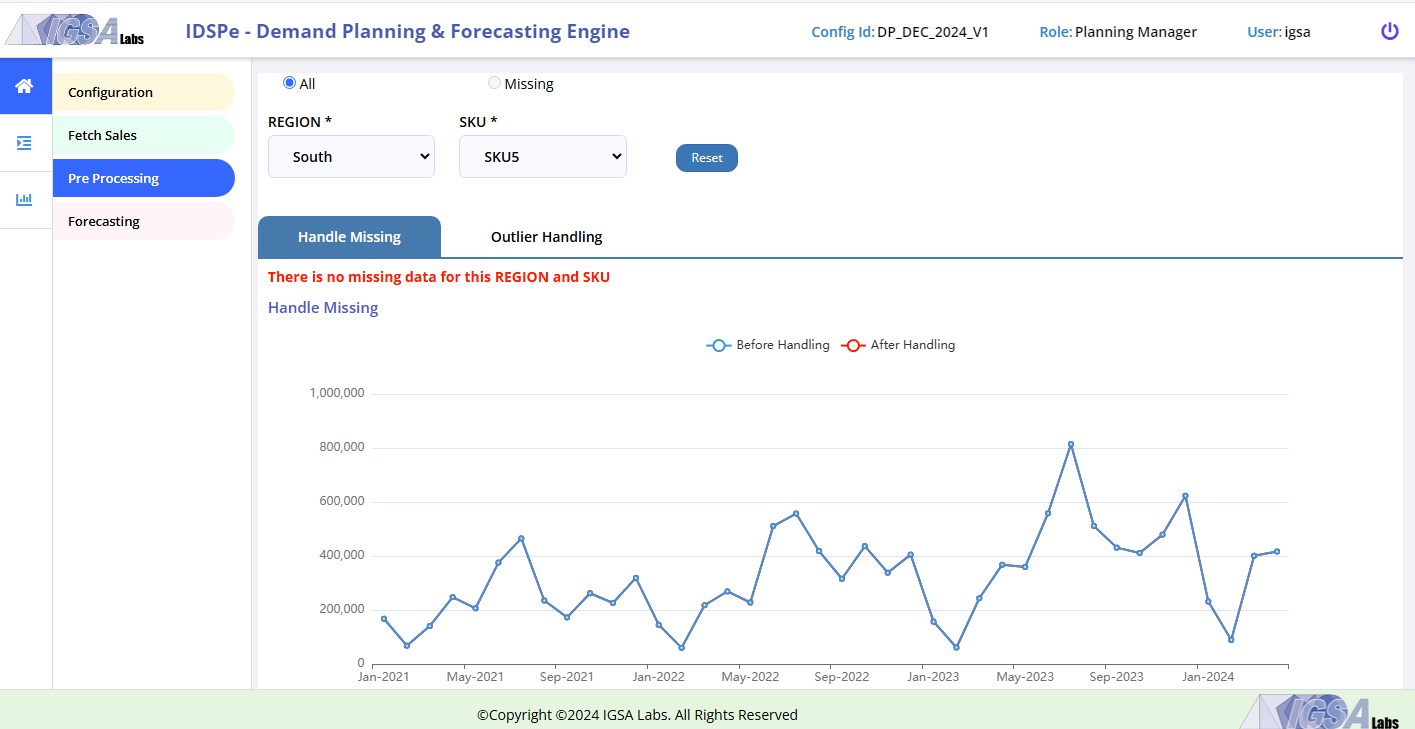Click the SKU * field label
This screenshot has height=729, width=1415.
click(x=478, y=122)
